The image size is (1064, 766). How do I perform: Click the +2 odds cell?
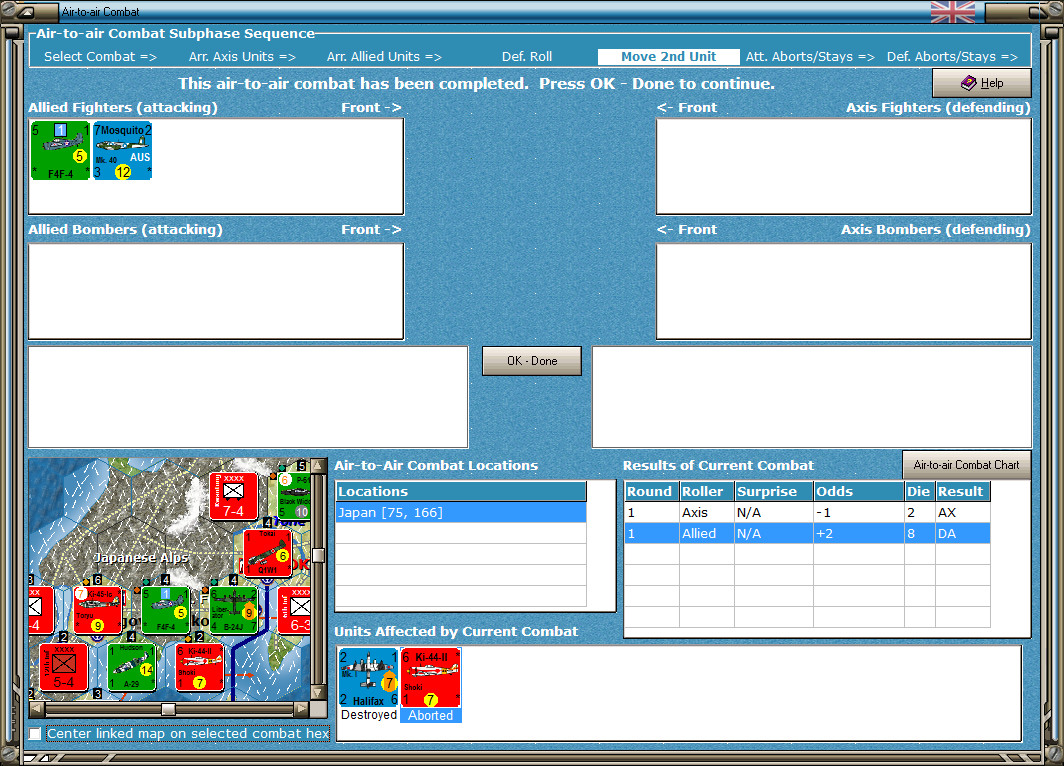858,533
